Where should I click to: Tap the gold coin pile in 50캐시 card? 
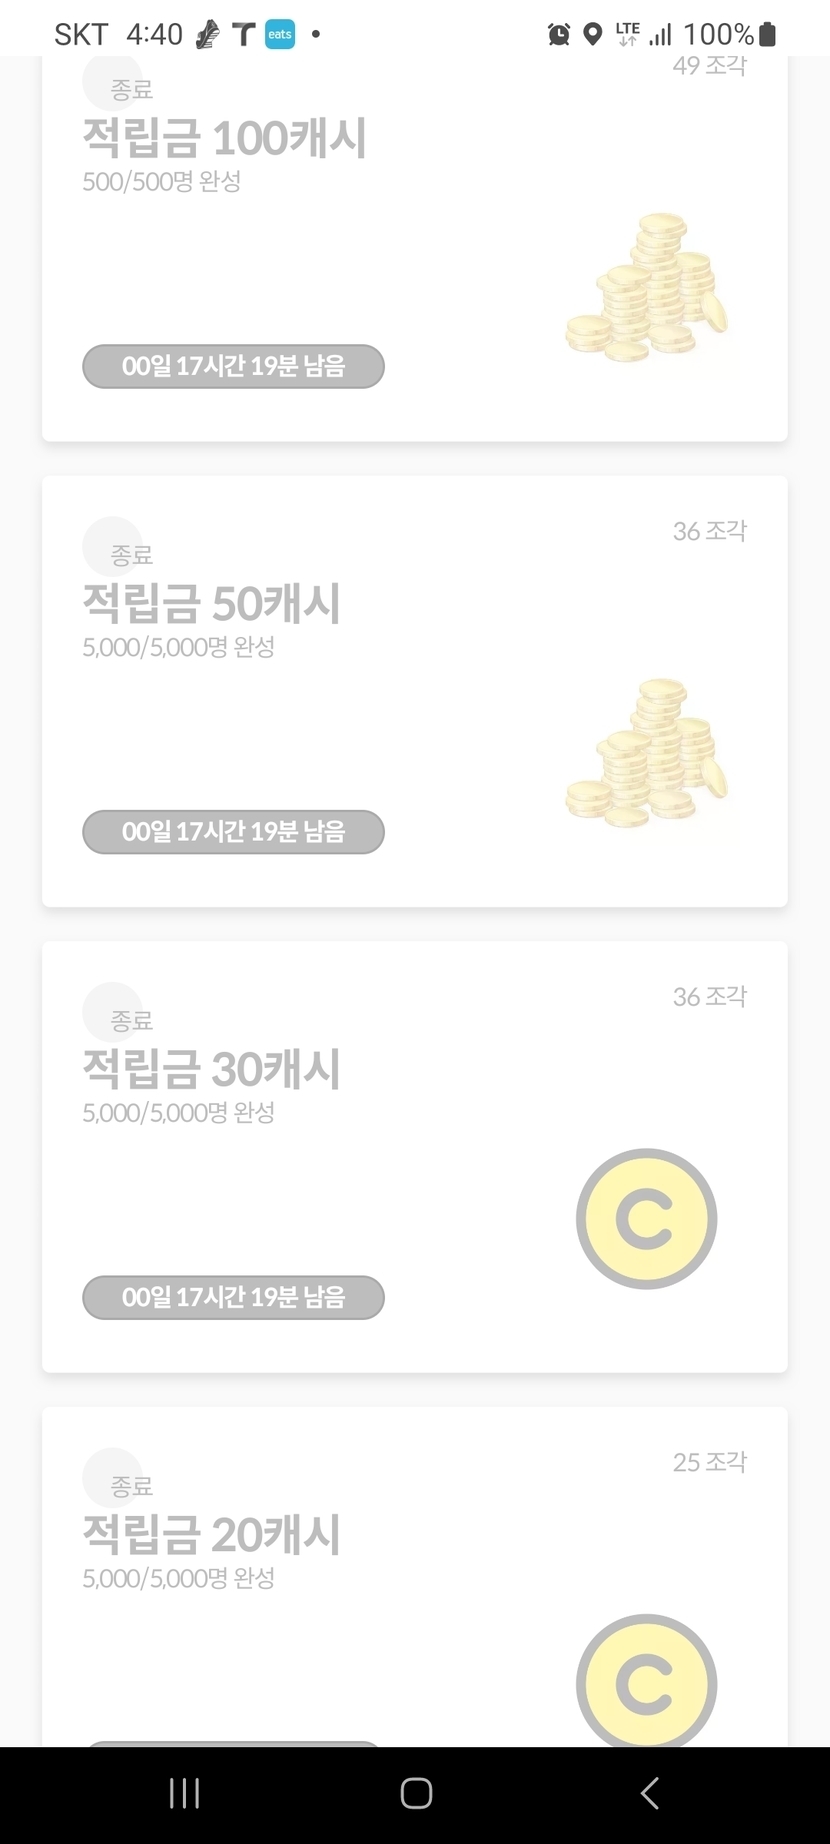pos(647,753)
